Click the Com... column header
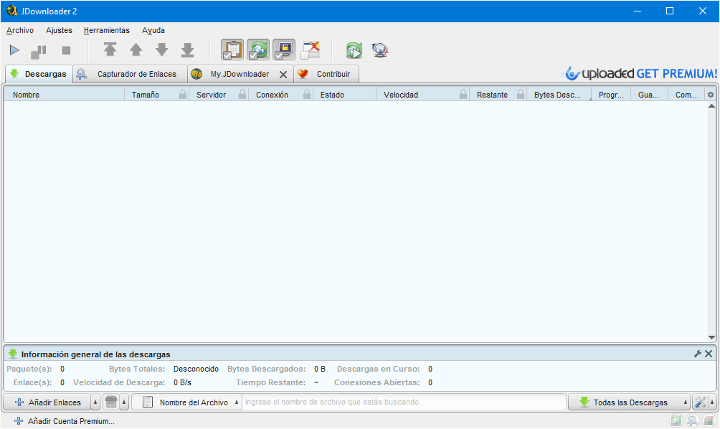The height and width of the screenshot is (429, 720). [686, 95]
